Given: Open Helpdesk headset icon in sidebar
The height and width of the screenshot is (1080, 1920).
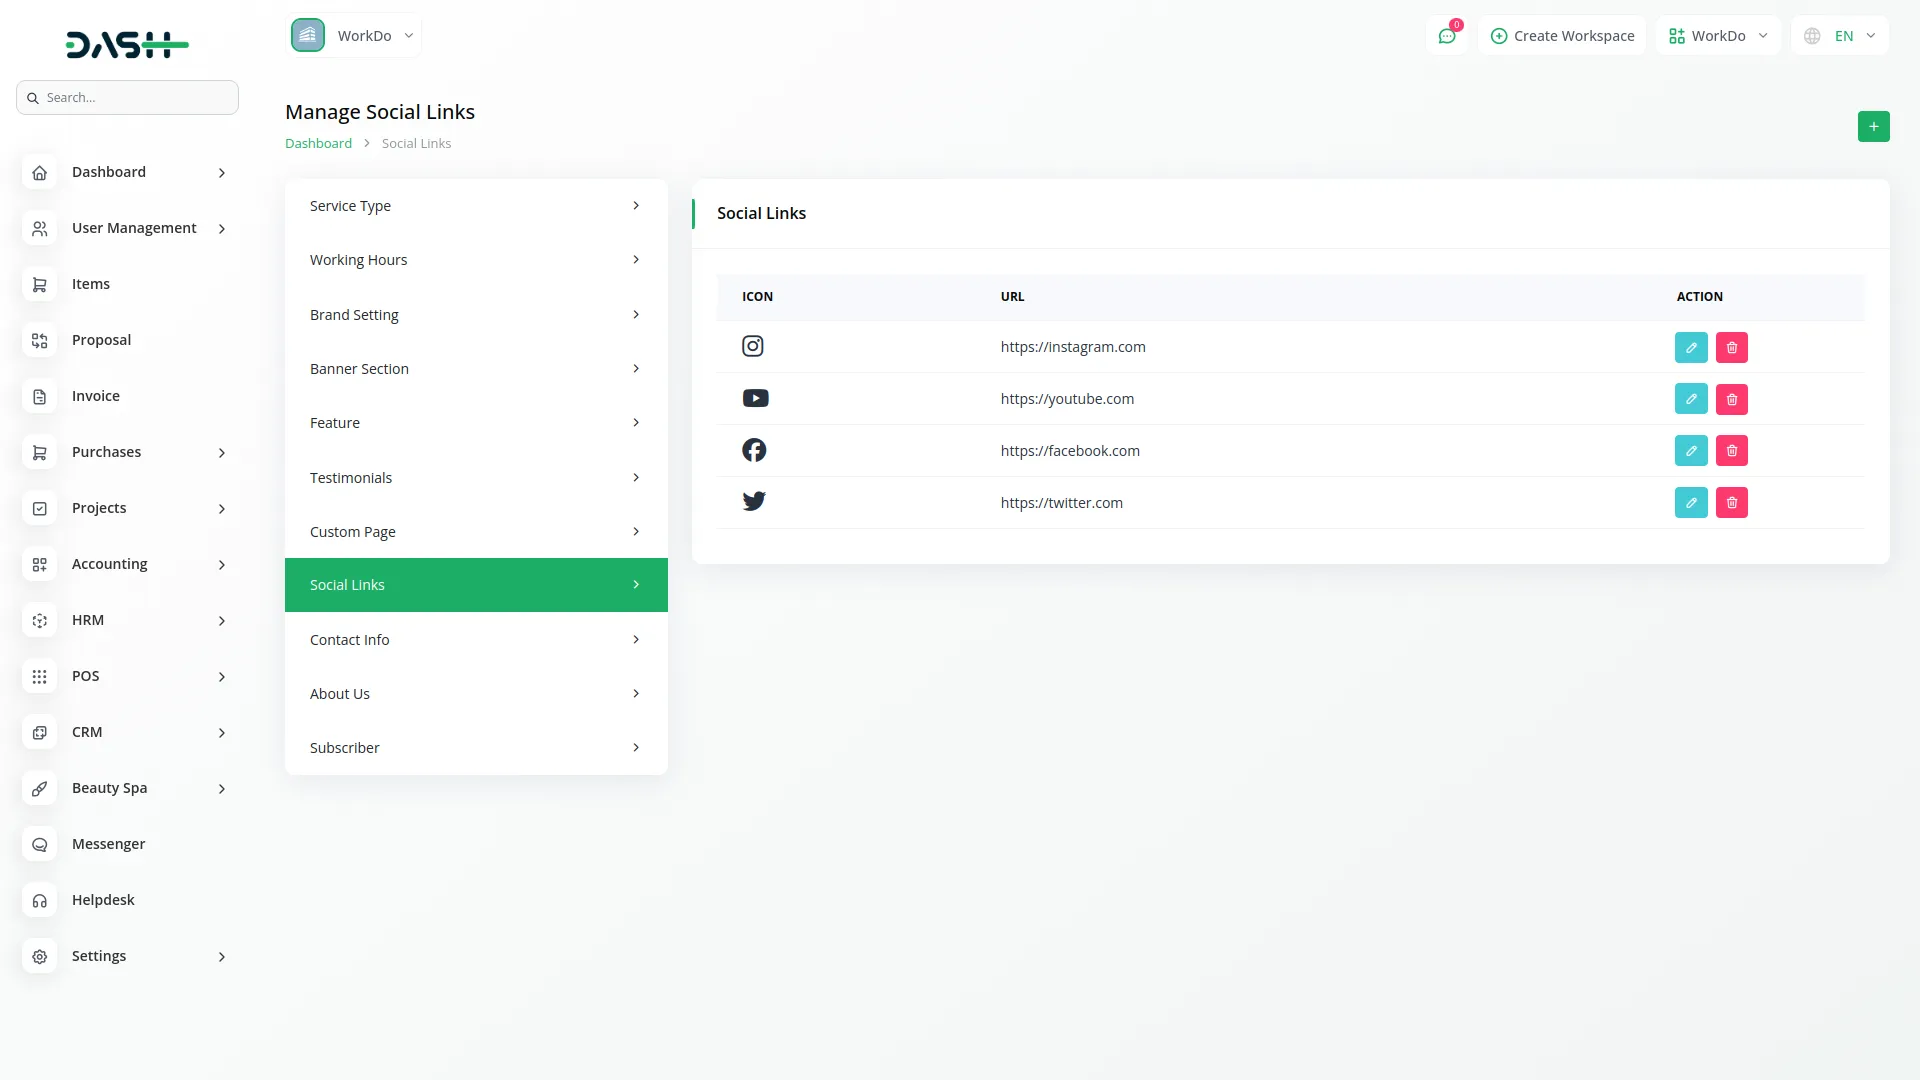Looking at the screenshot, I should point(40,900).
